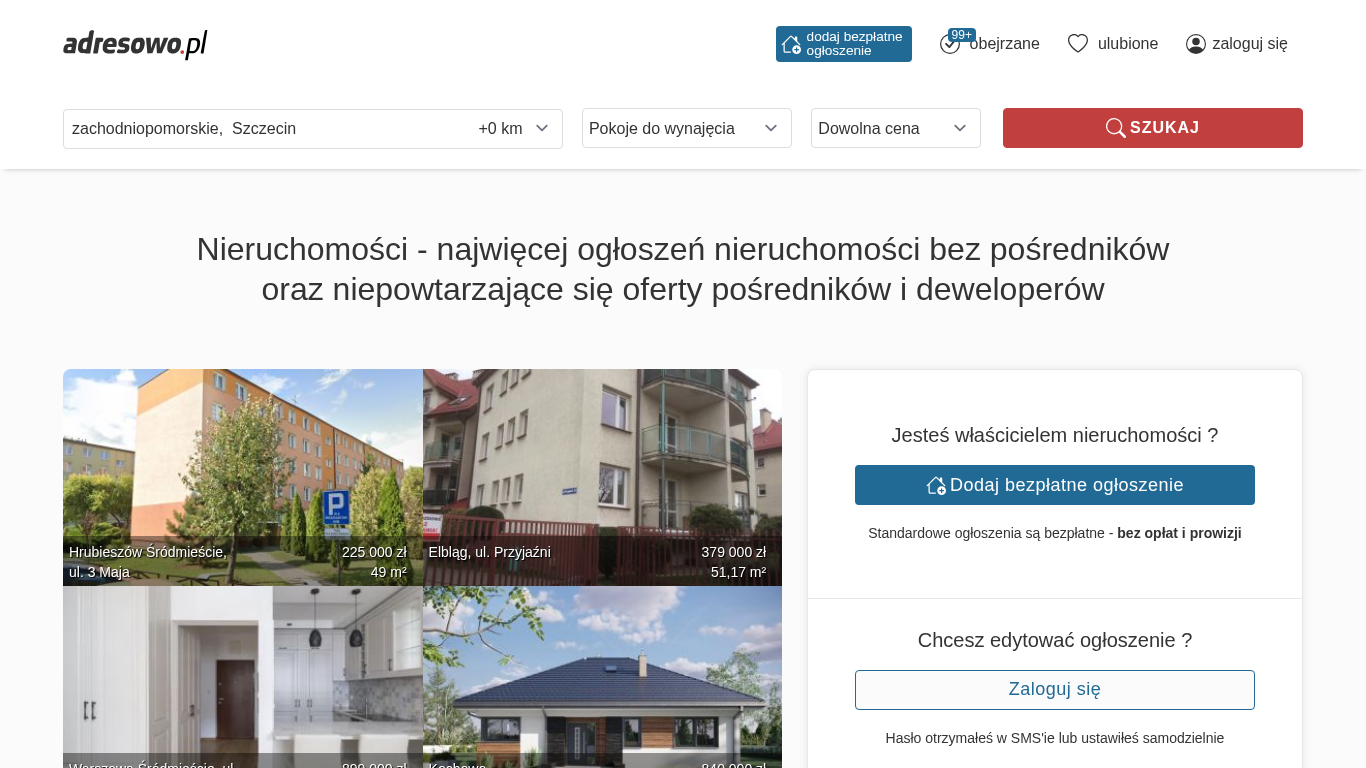
Task: Click house-plus icon in header add button
Action: (x=791, y=44)
